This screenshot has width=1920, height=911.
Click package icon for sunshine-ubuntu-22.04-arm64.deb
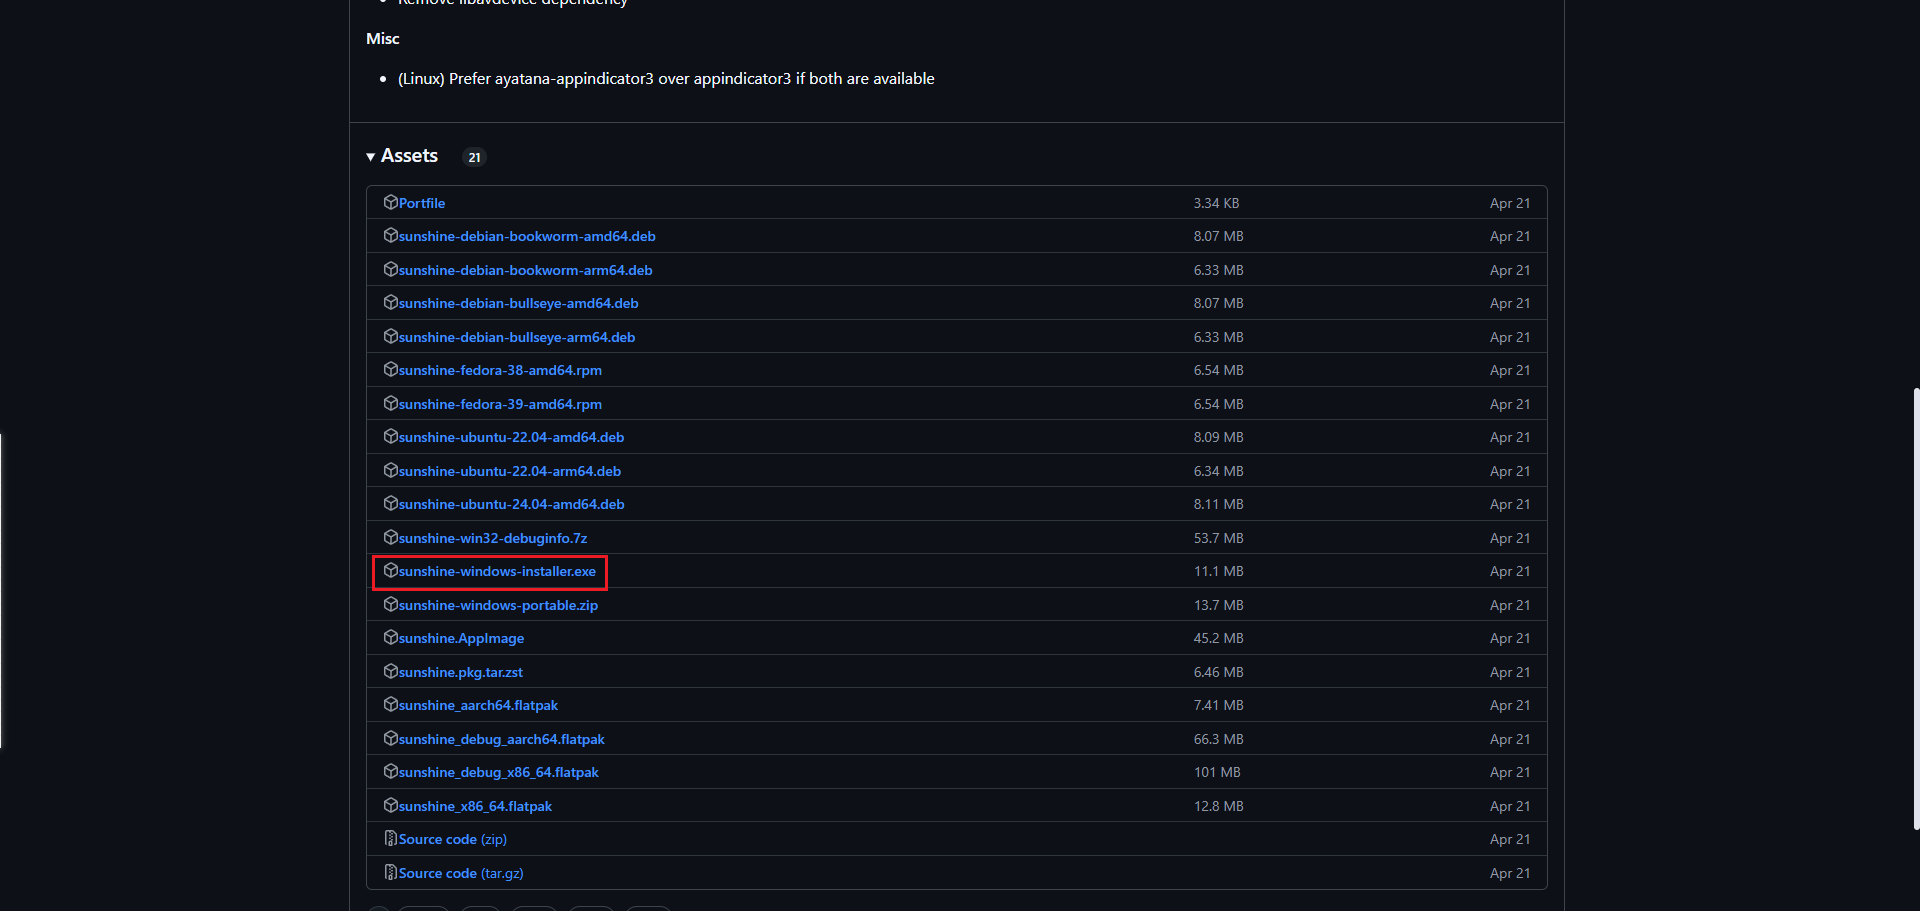tap(391, 470)
